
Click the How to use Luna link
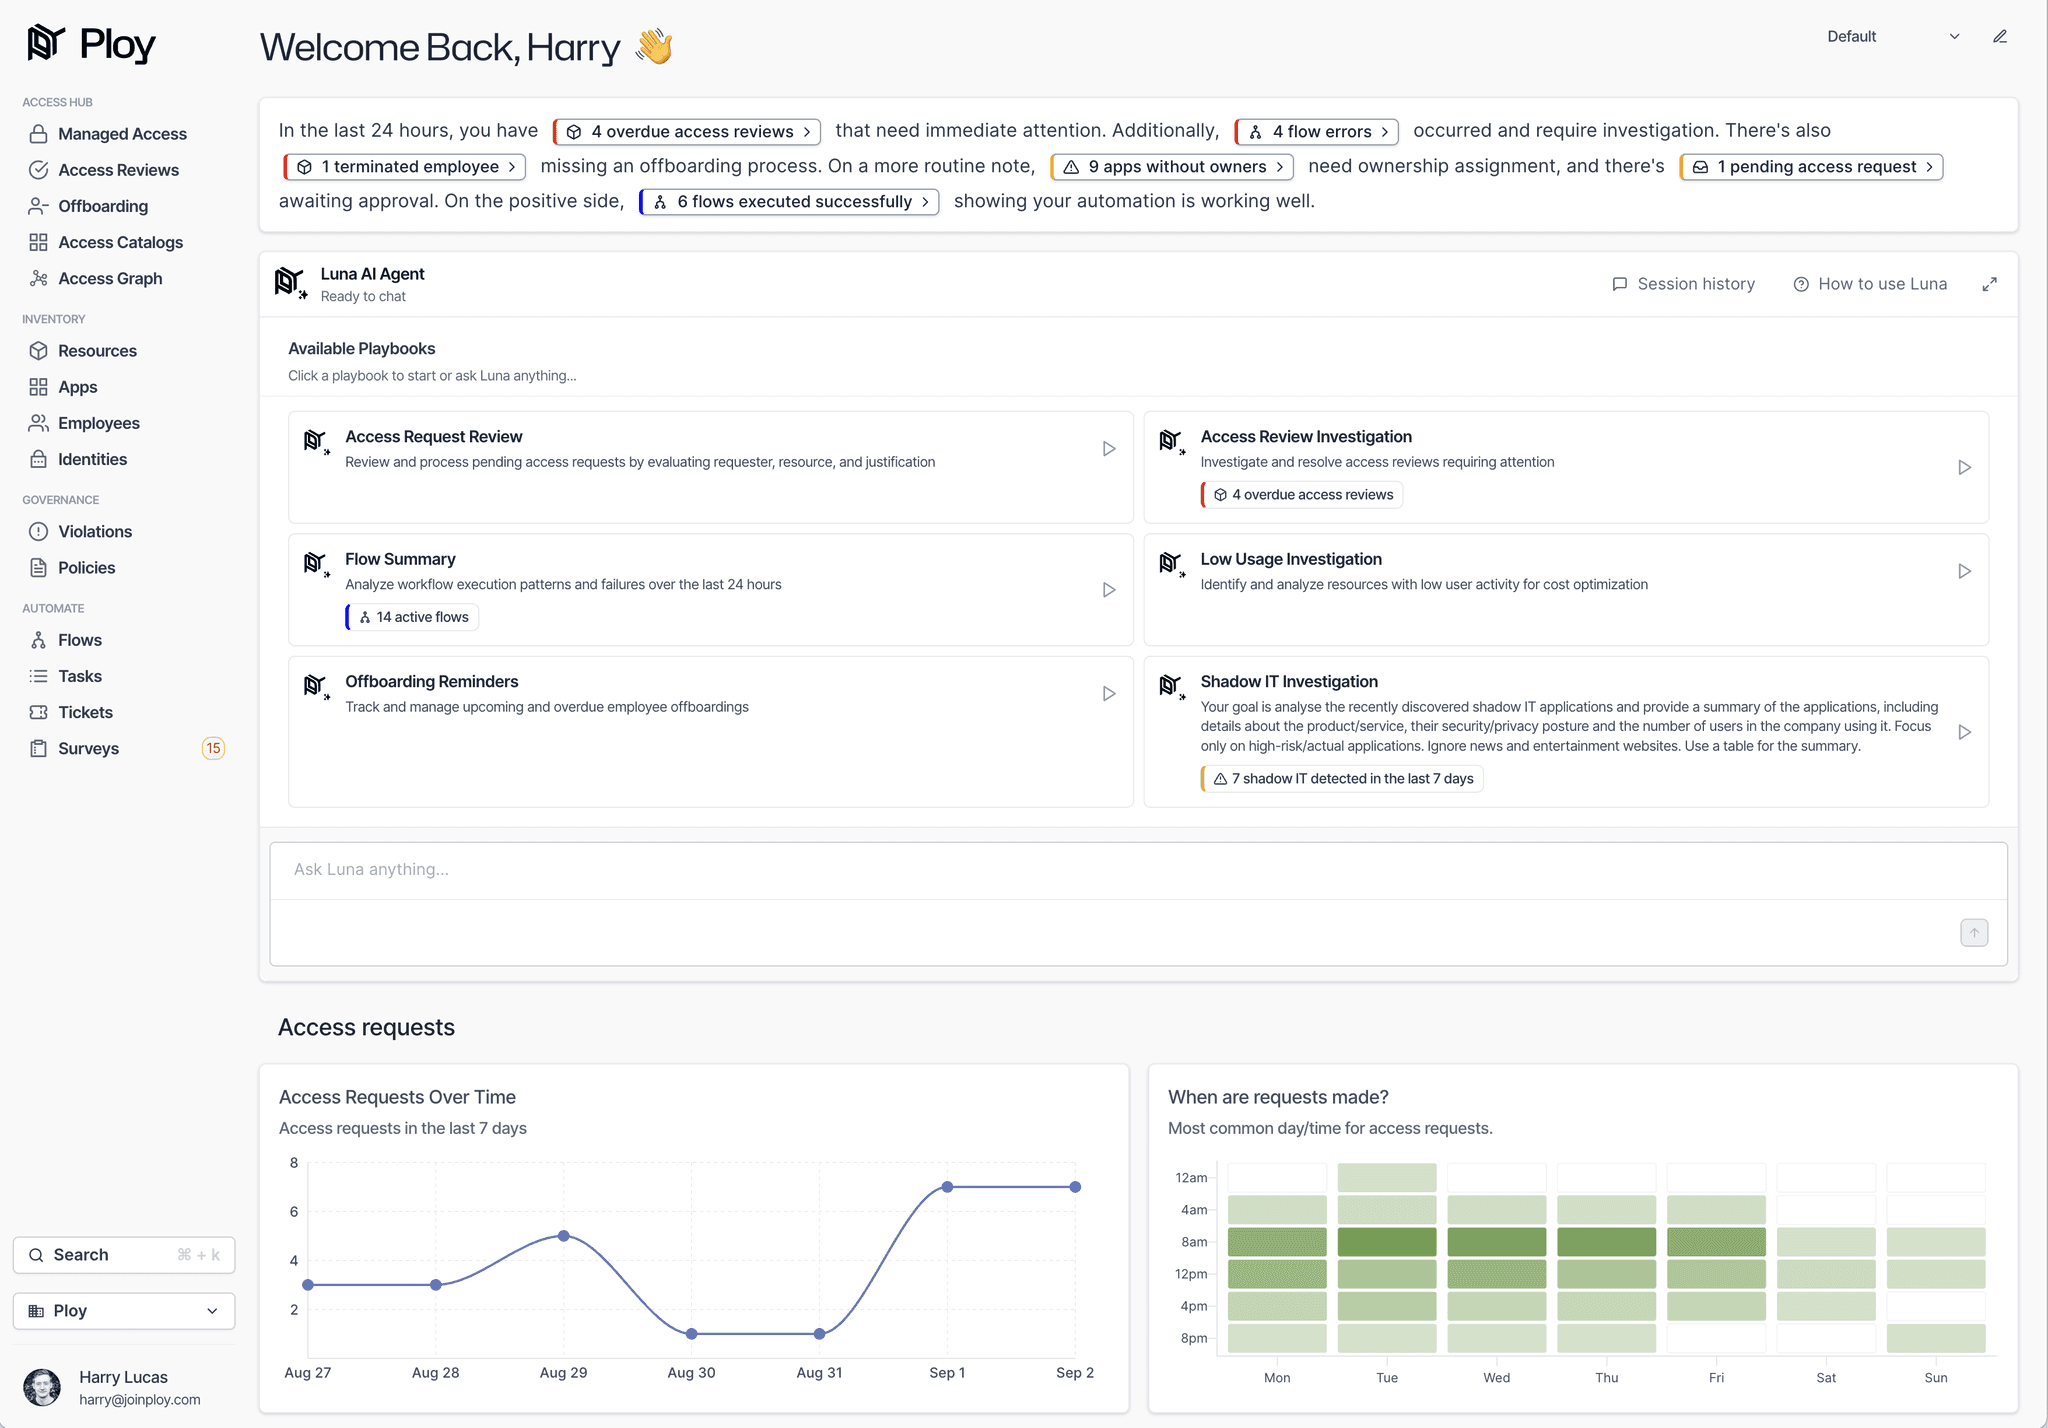click(1870, 284)
